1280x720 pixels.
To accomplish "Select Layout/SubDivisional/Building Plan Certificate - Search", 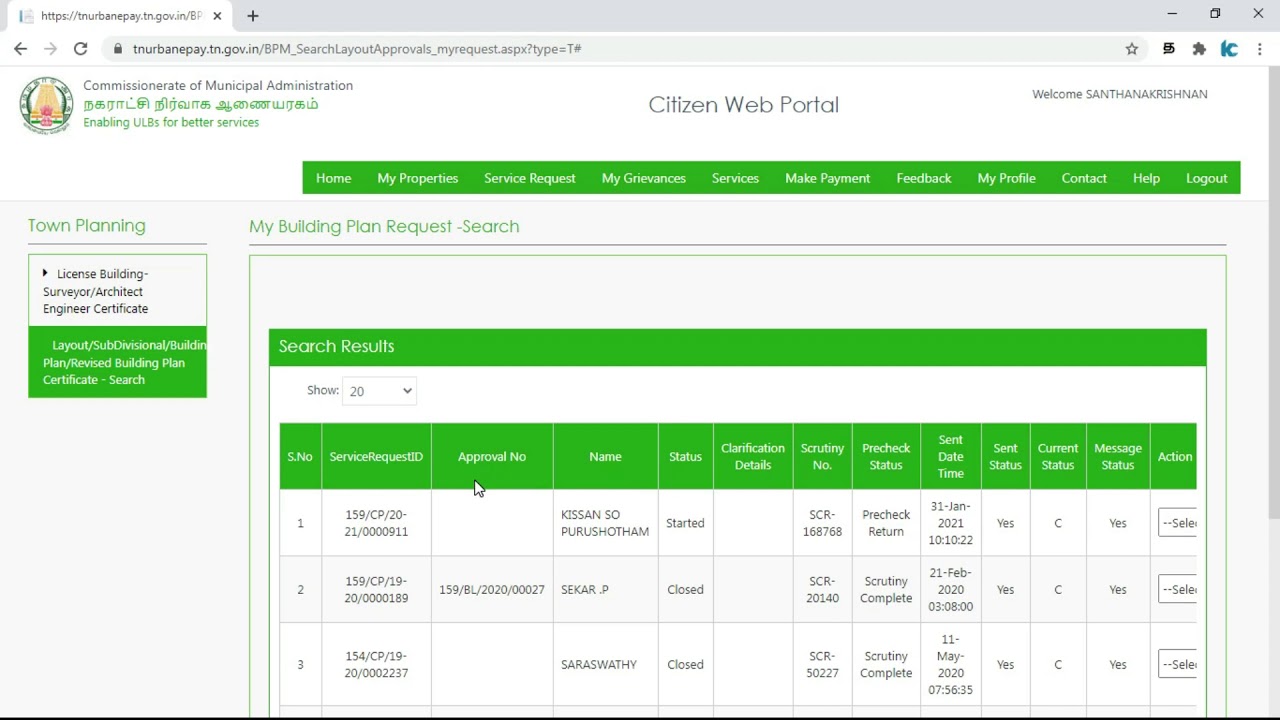I will (117, 362).
